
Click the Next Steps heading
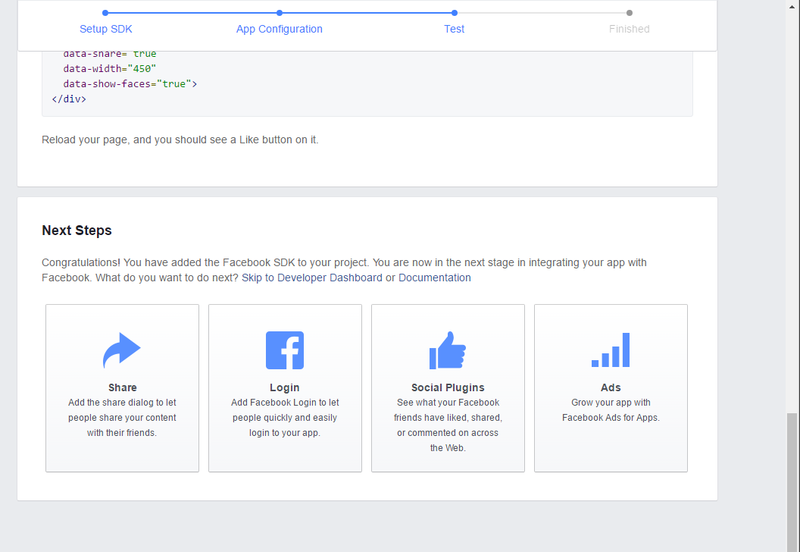pyautogui.click(x=77, y=231)
